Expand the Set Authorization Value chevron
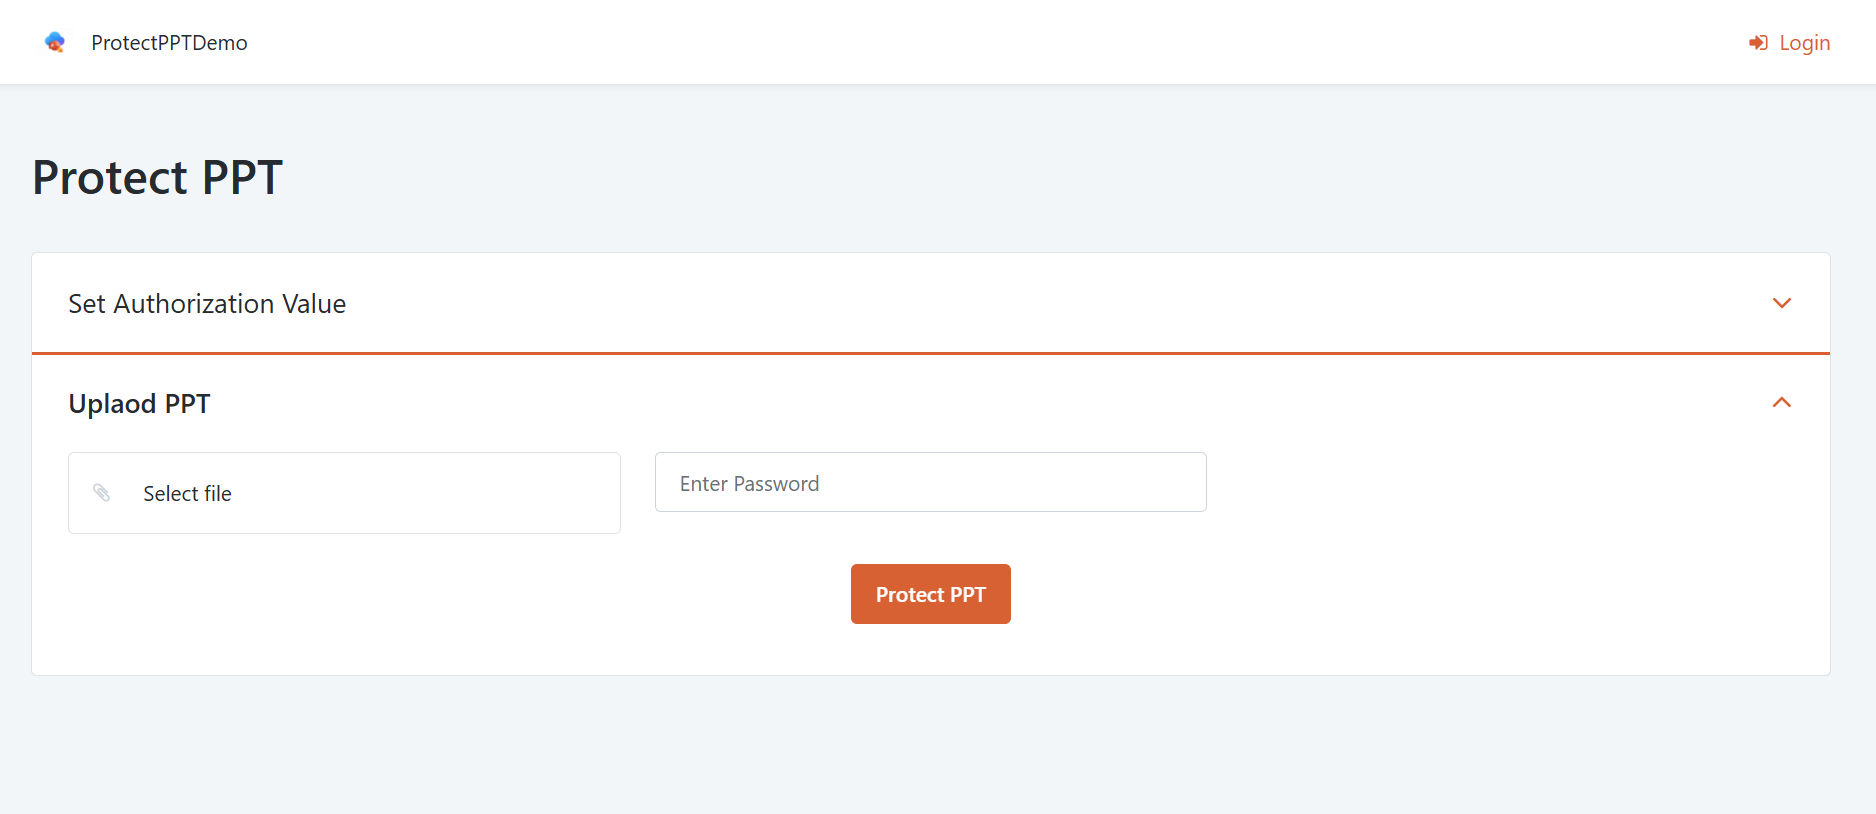Image resolution: width=1876 pixels, height=814 pixels. click(x=1781, y=303)
